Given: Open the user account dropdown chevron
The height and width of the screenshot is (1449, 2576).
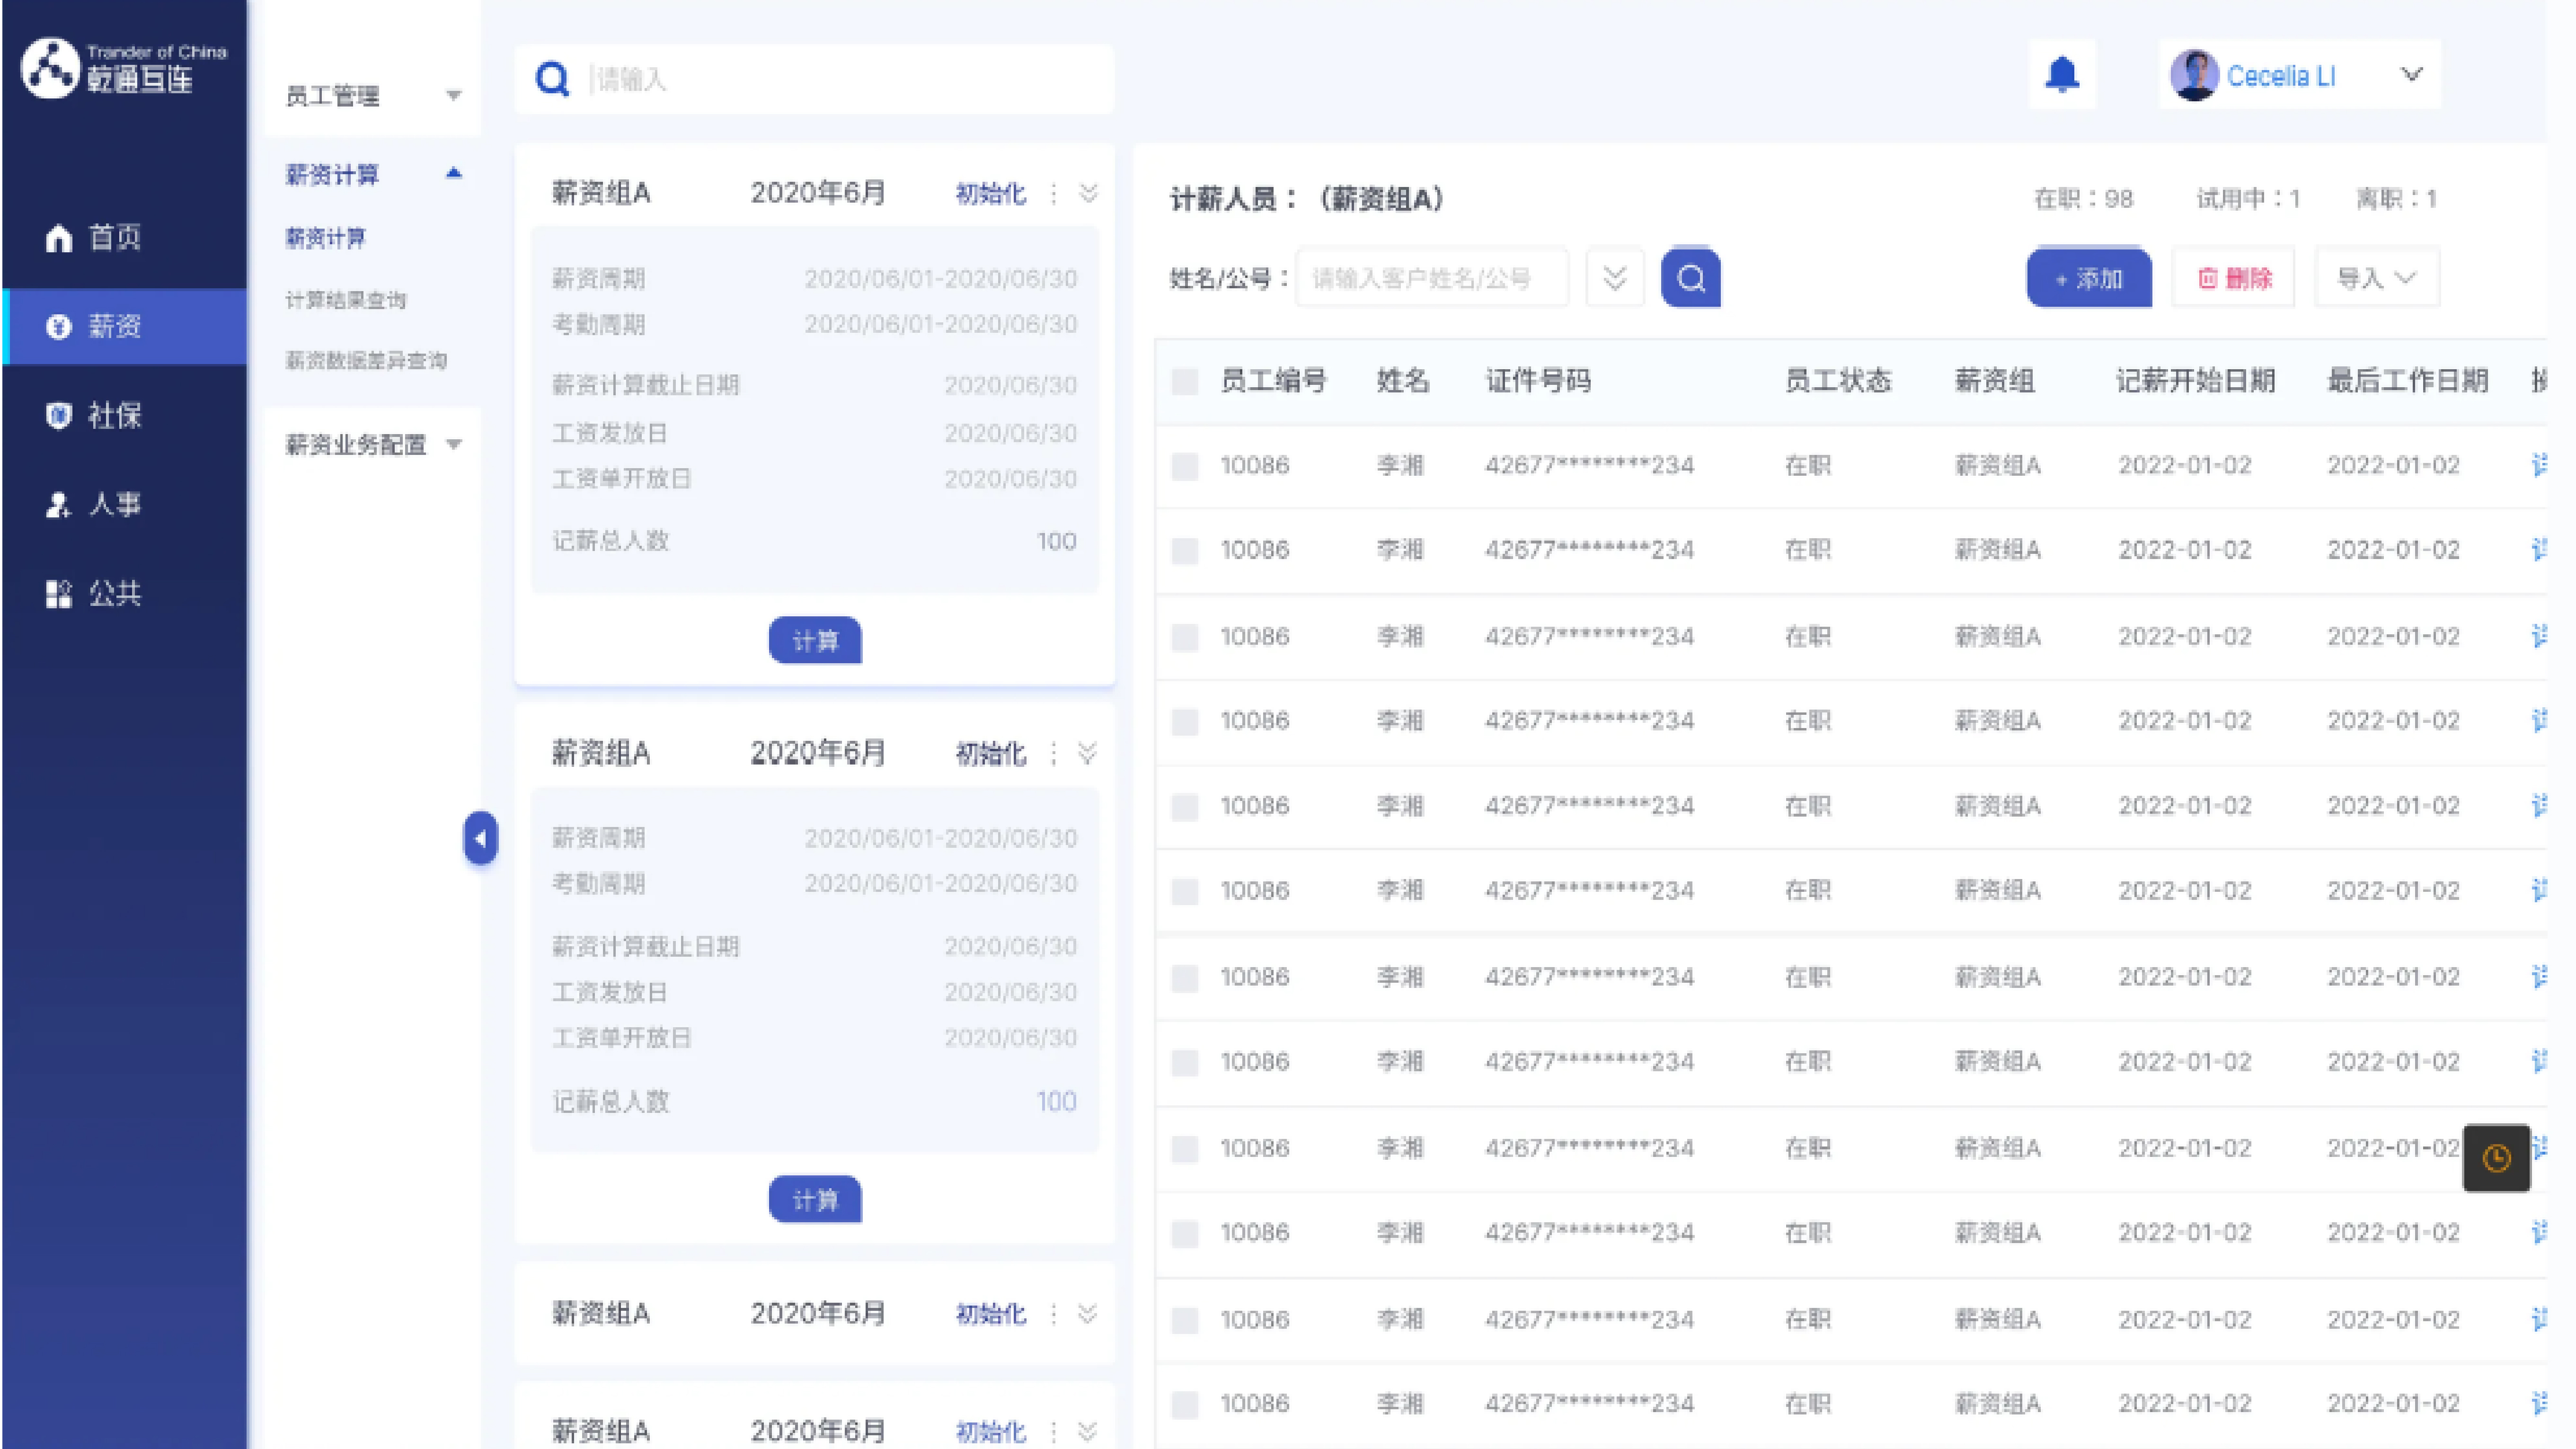Looking at the screenshot, I should (x=2411, y=75).
